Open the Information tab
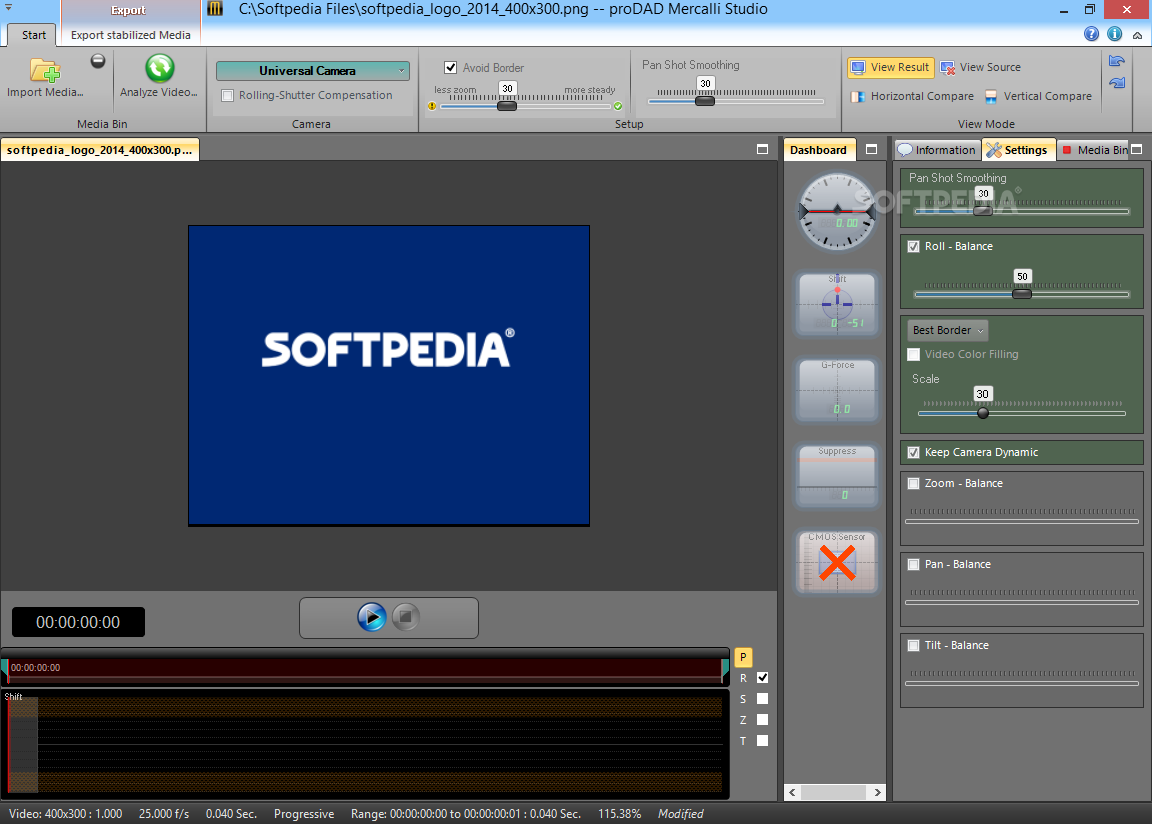The height and width of the screenshot is (824, 1152). pos(937,150)
